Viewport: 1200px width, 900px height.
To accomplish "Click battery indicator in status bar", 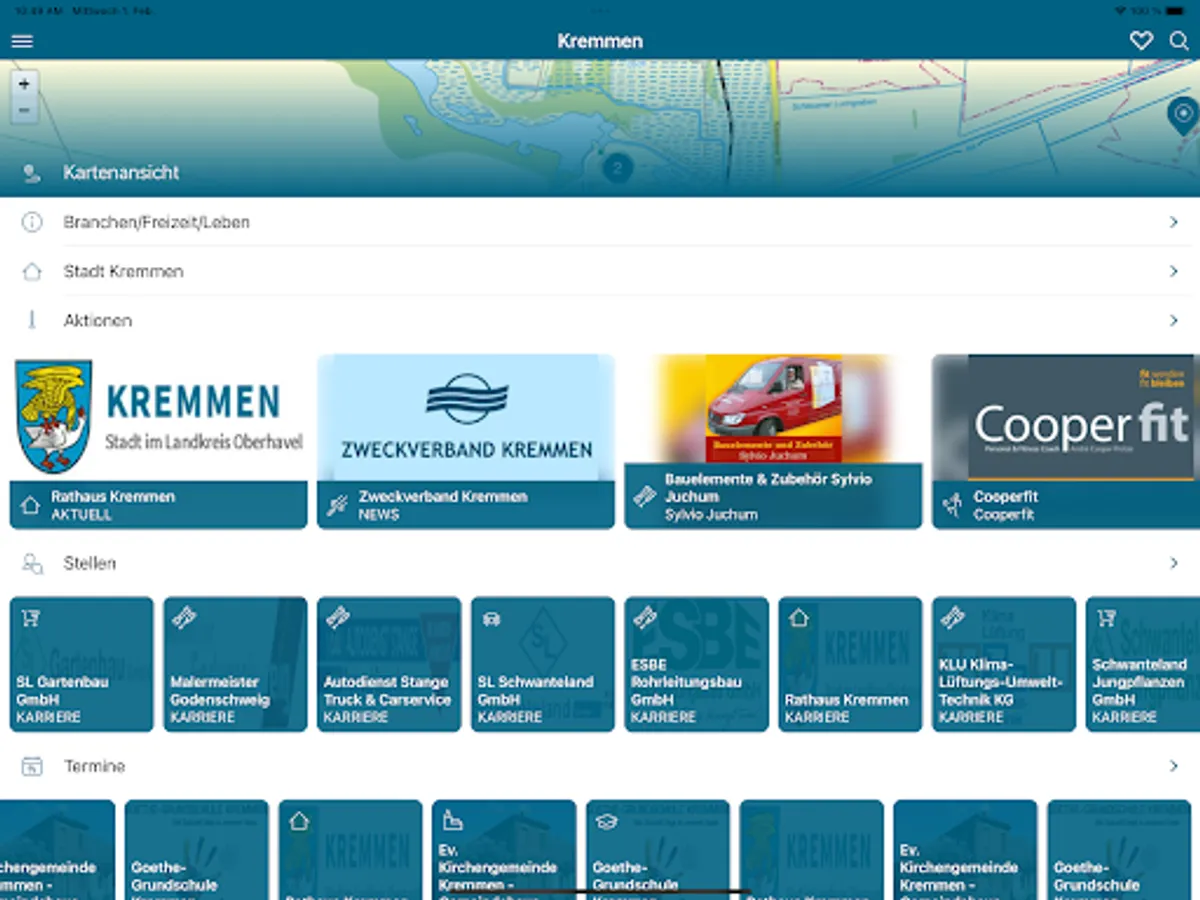I will coord(1174,9).
